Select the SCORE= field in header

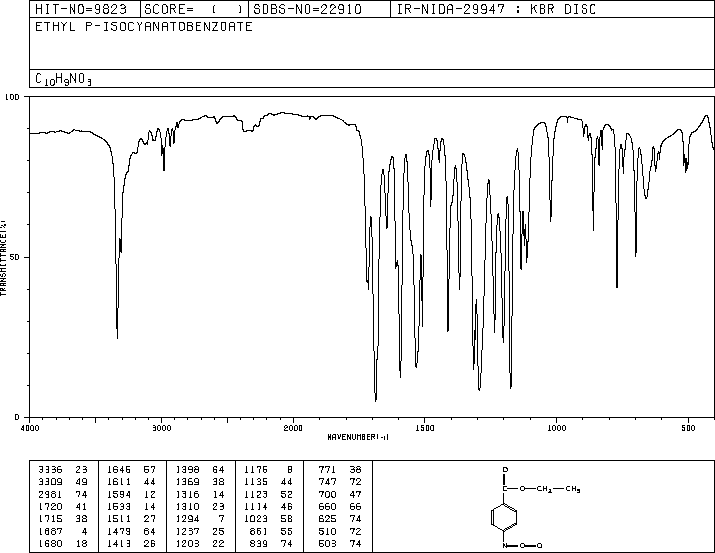pos(195,9)
